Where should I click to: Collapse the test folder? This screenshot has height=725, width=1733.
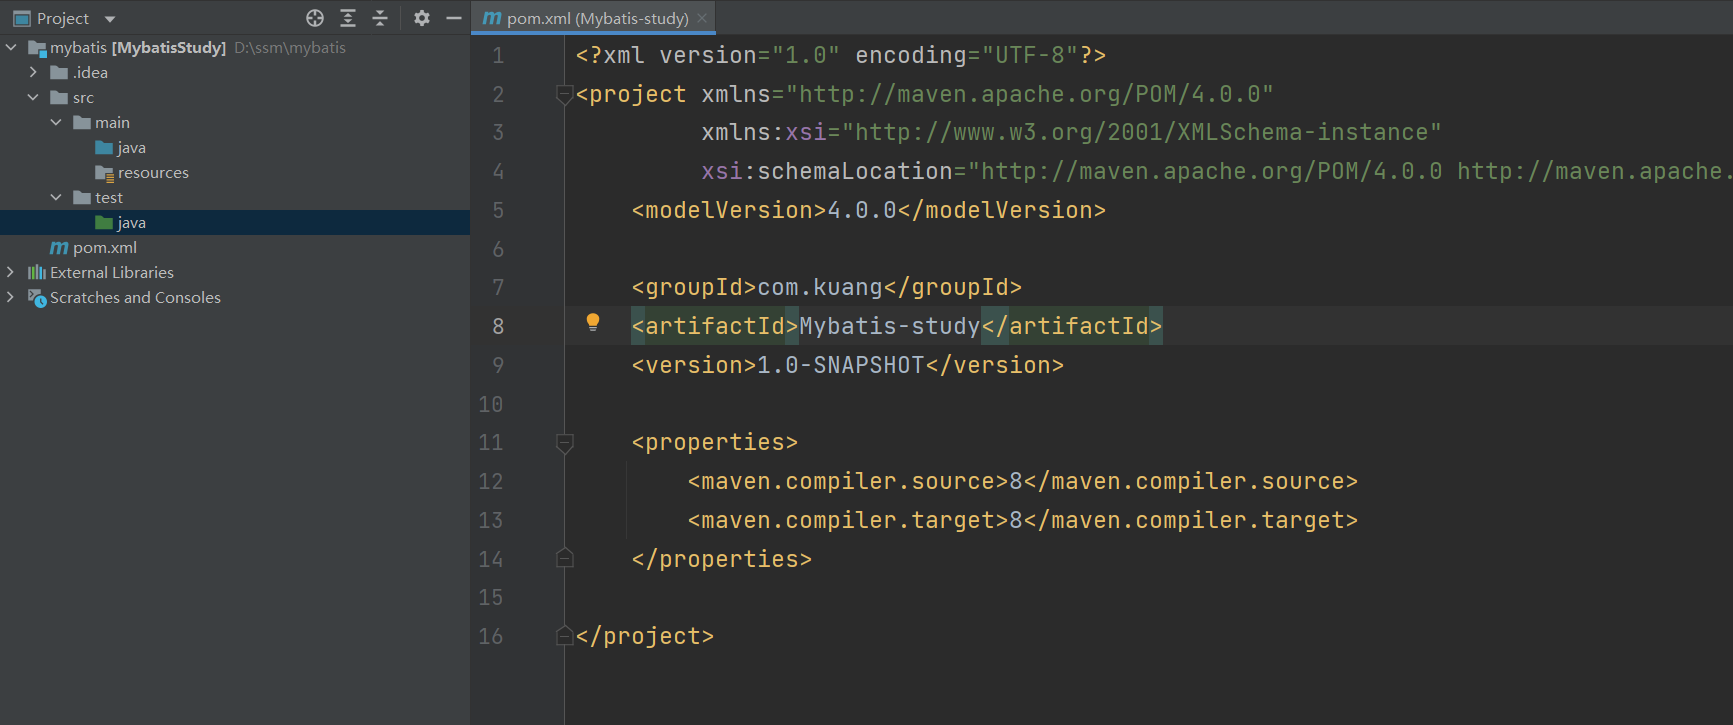click(x=56, y=197)
